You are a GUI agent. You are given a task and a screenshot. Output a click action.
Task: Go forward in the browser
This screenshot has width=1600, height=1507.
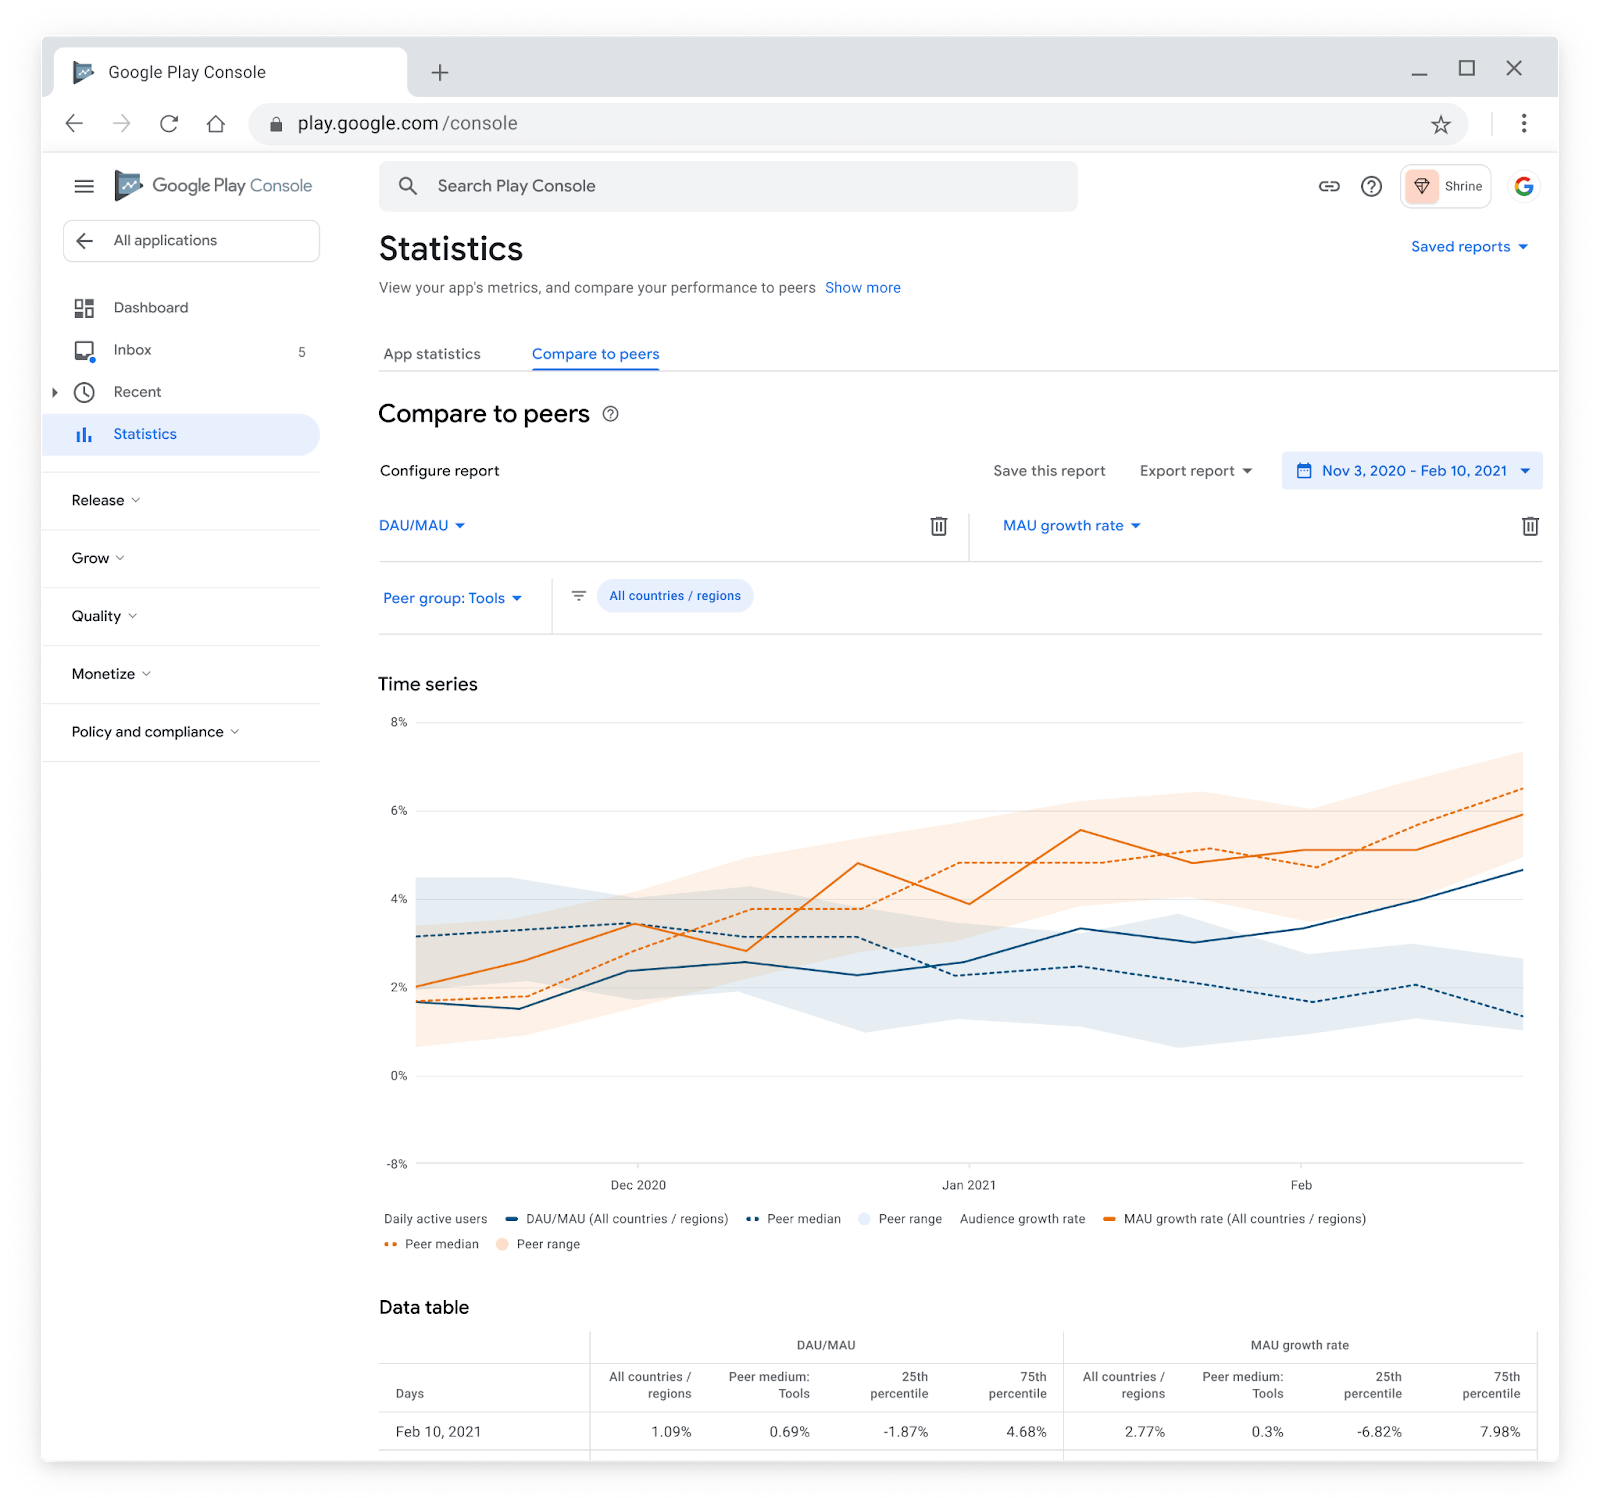(x=122, y=123)
